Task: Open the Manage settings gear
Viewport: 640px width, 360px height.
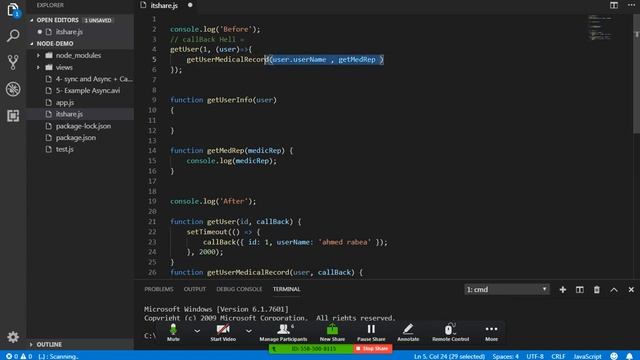Action: tap(13, 337)
